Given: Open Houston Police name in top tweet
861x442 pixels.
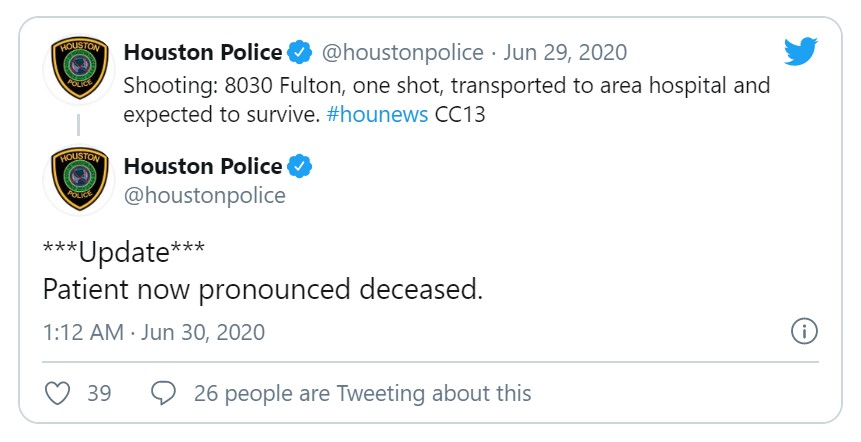Looking at the screenshot, I should coord(203,52).
